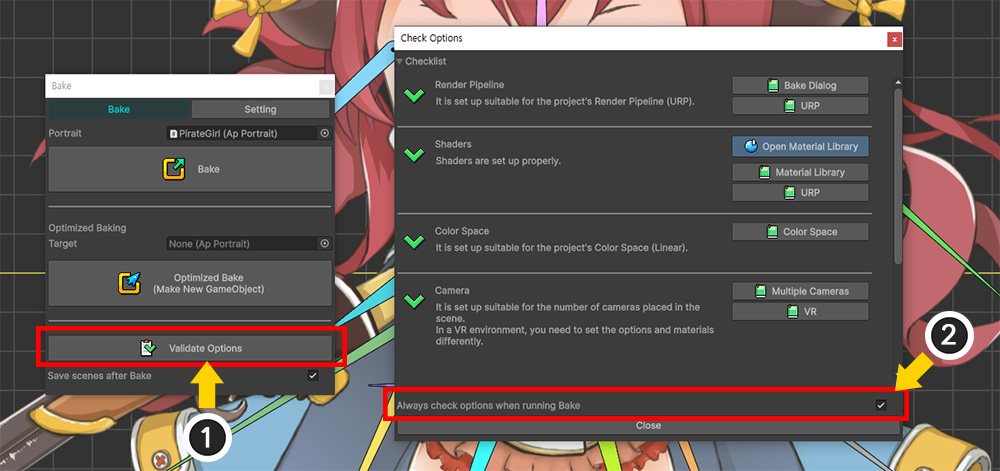Open URP documentation under Render Pipeline

[x=800, y=106]
